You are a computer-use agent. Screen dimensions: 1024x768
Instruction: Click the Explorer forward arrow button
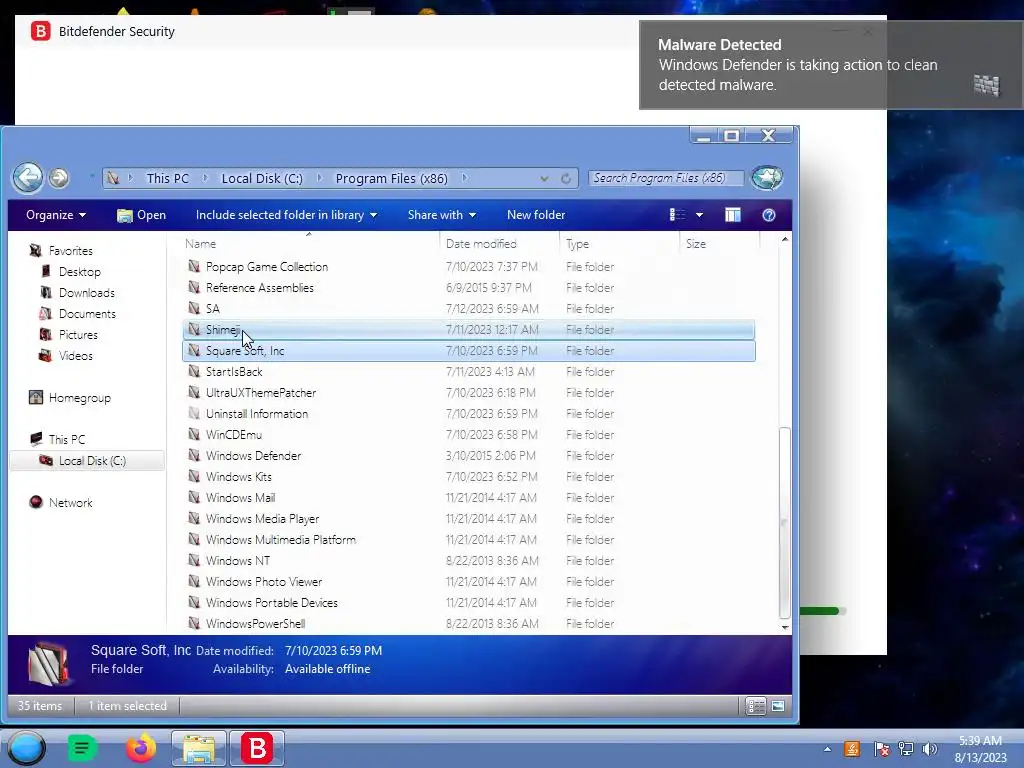point(59,178)
